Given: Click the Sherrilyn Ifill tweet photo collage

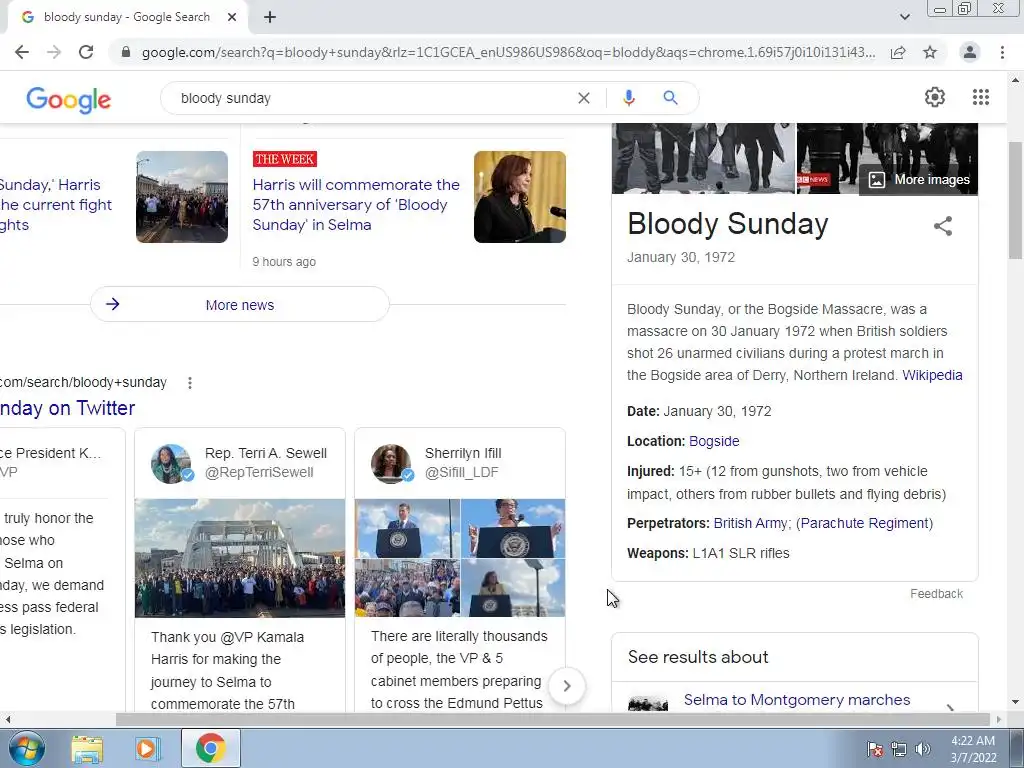Looking at the screenshot, I should 460,558.
